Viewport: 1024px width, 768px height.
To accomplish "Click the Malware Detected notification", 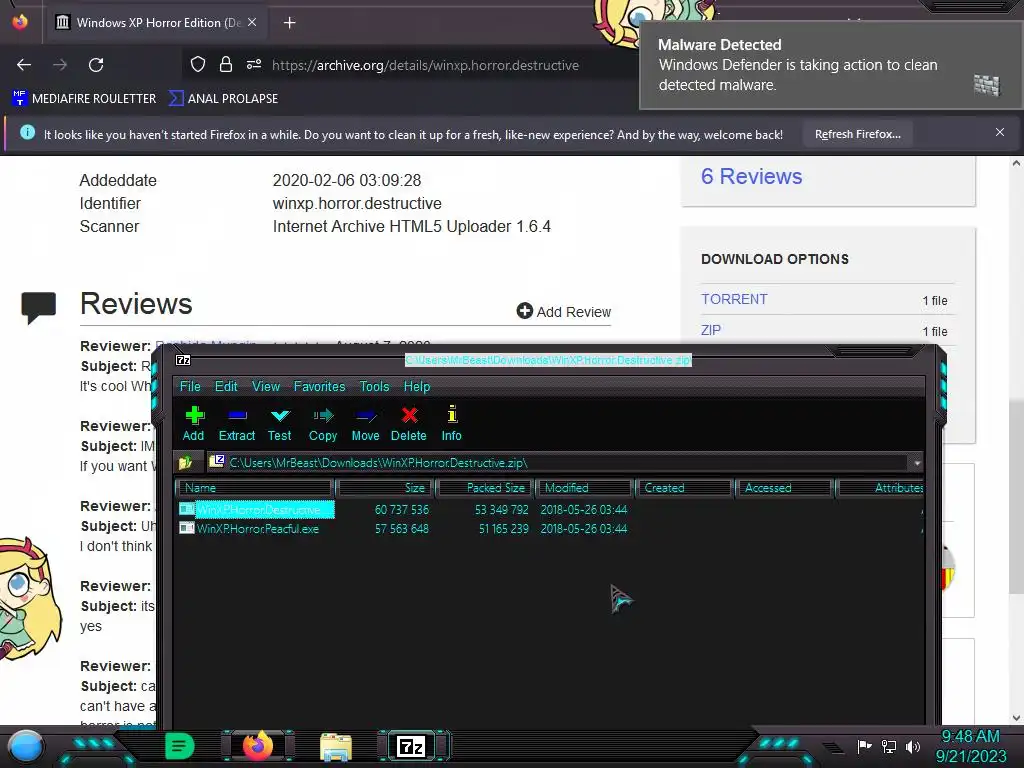I will point(831,65).
